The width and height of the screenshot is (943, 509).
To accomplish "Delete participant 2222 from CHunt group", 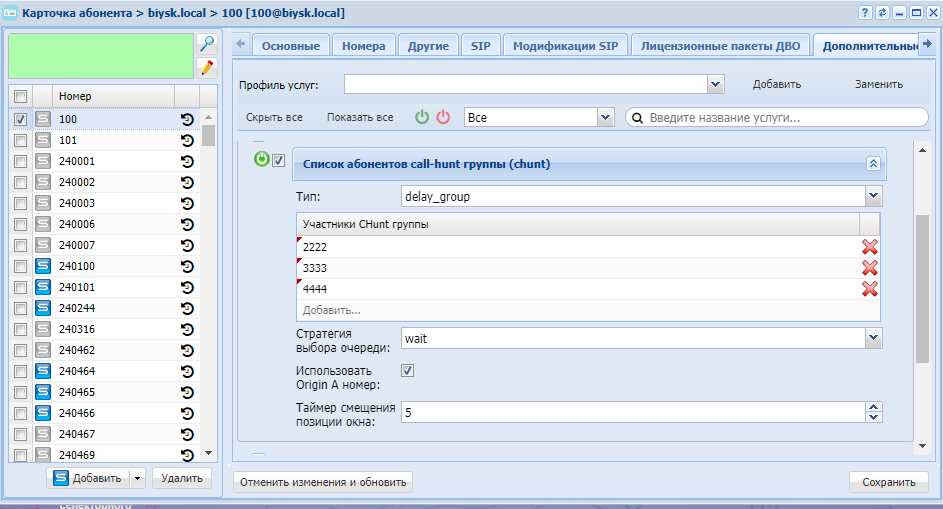I will tap(870, 247).
